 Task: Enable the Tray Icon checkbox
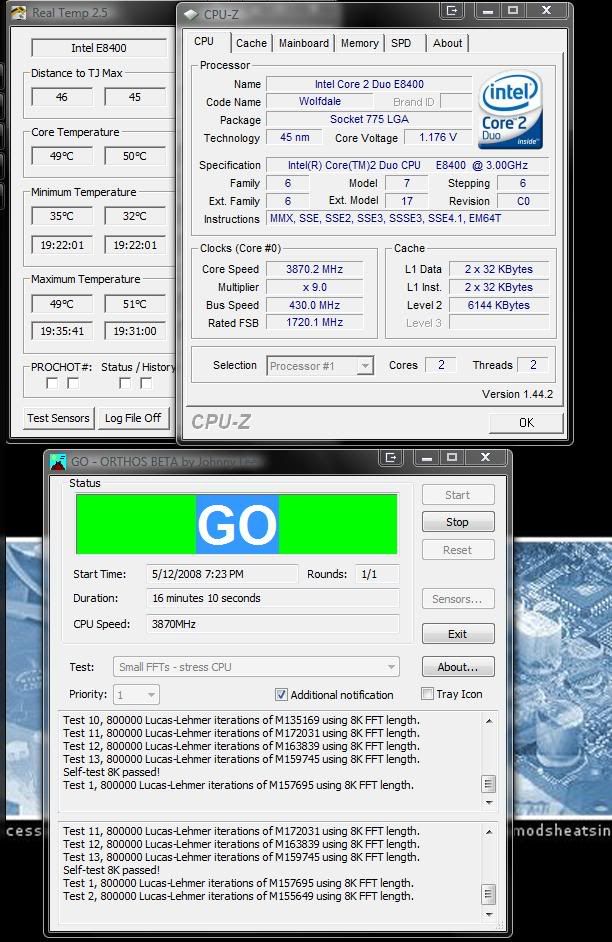[427, 694]
